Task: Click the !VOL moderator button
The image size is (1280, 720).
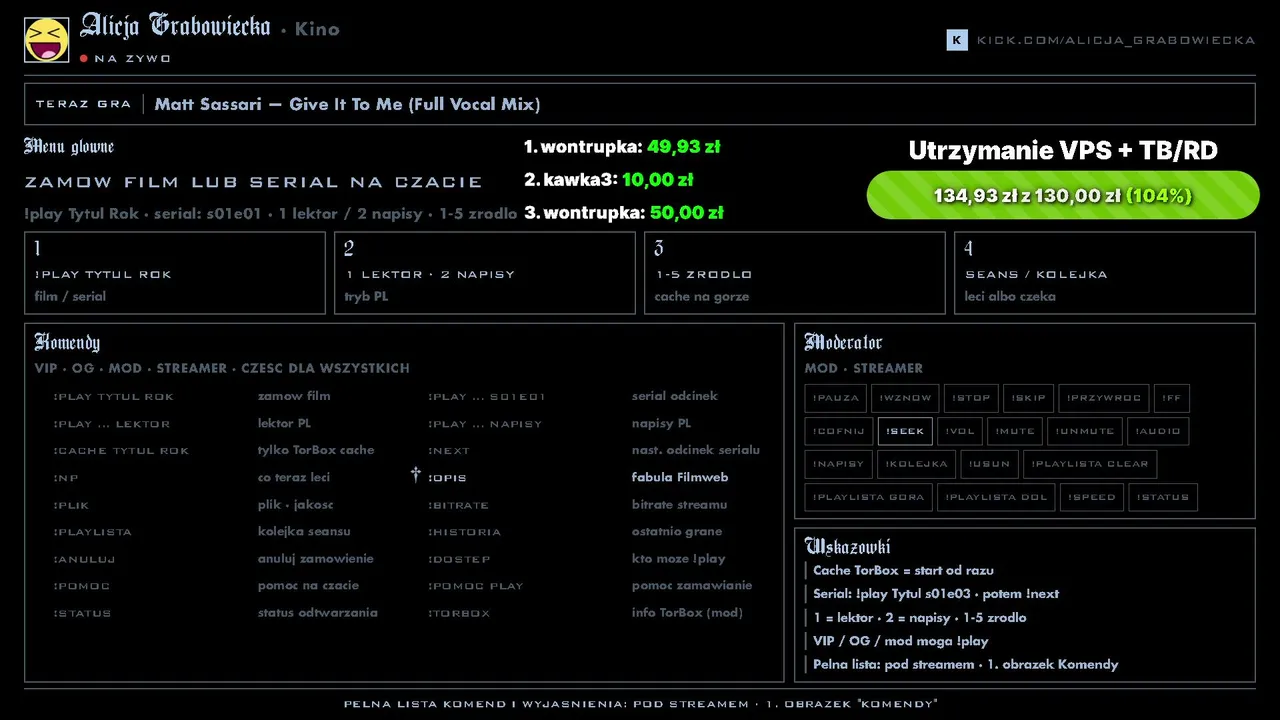Action: [x=960, y=431]
